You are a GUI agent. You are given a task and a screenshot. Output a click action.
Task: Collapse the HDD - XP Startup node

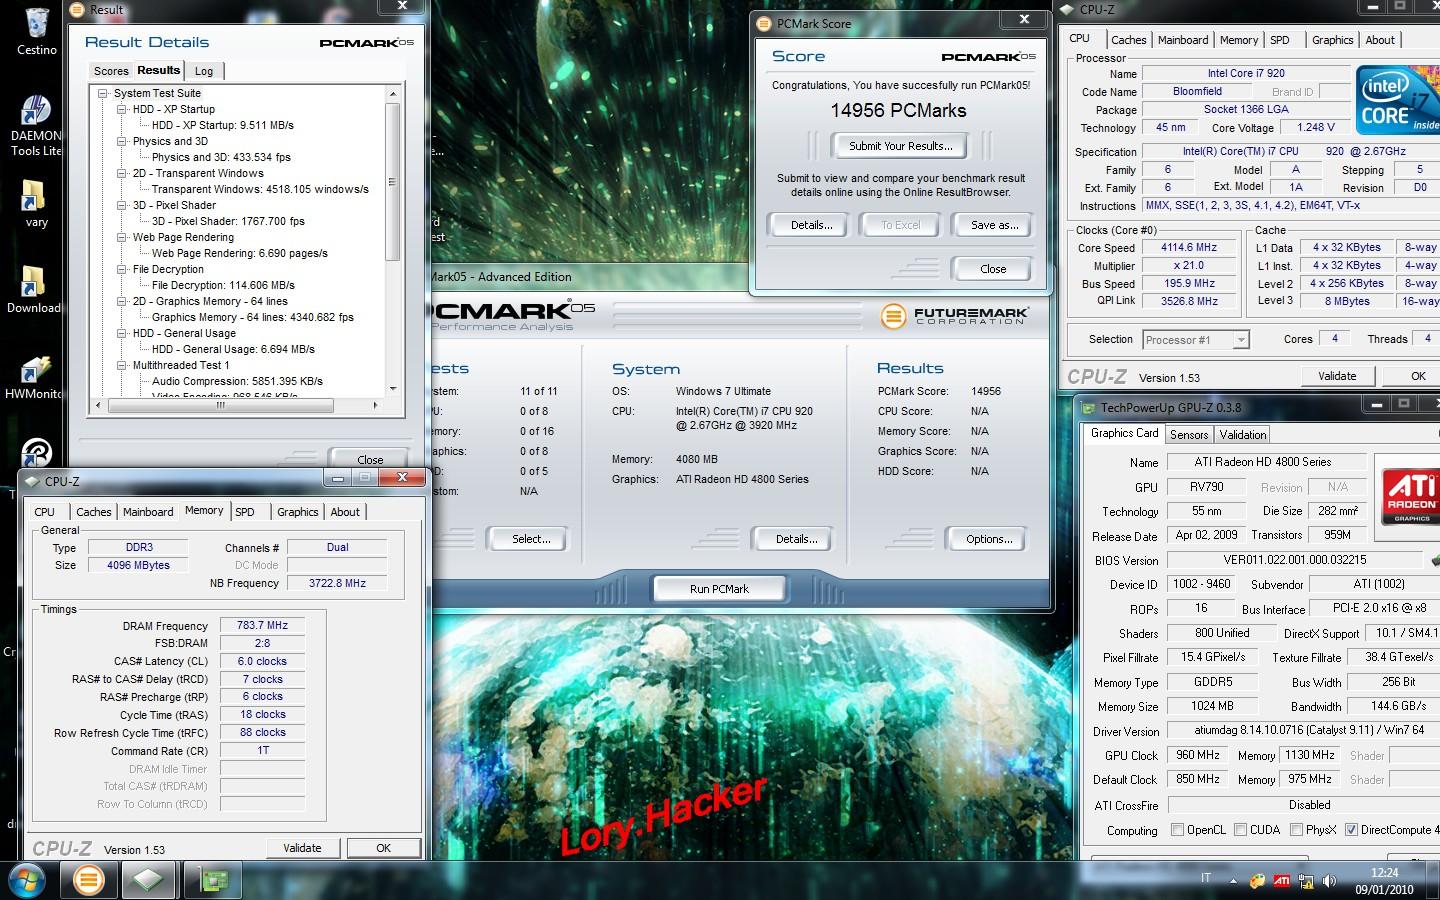(x=122, y=109)
